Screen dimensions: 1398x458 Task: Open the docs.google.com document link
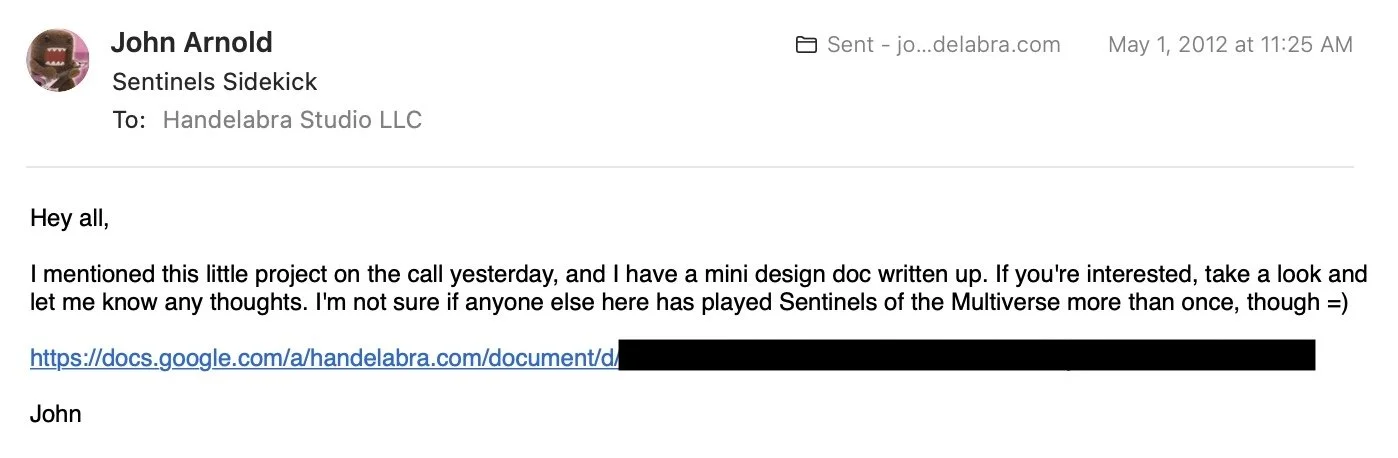(325, 356)
